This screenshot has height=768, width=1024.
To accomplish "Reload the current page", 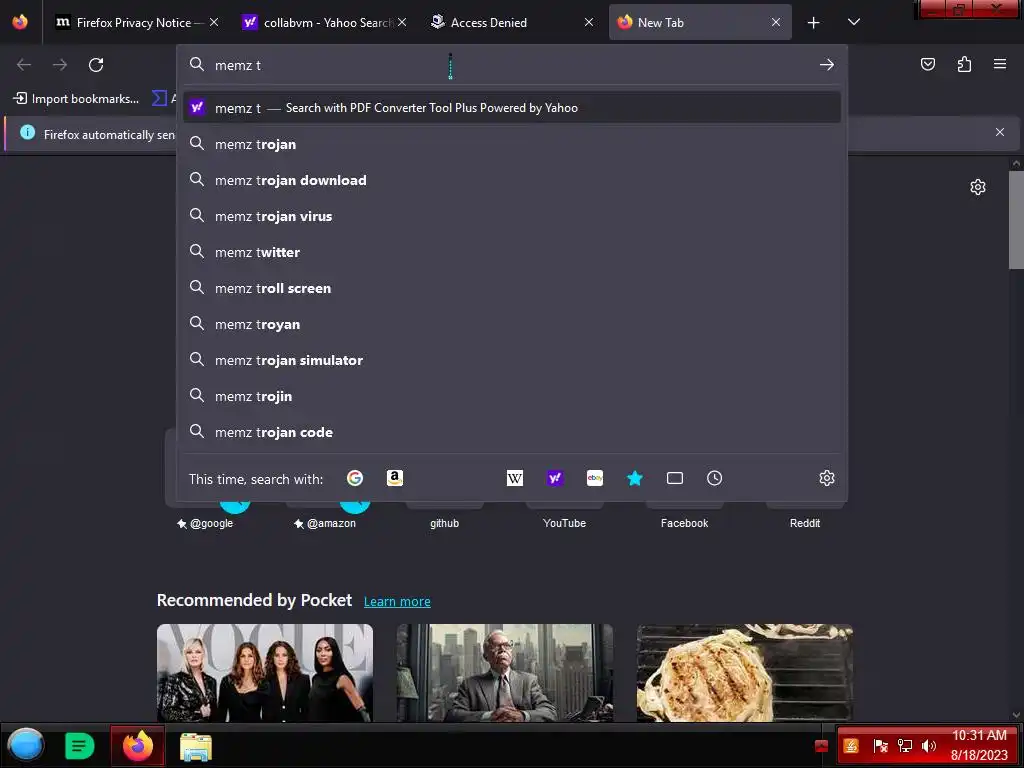I will 96,65.
